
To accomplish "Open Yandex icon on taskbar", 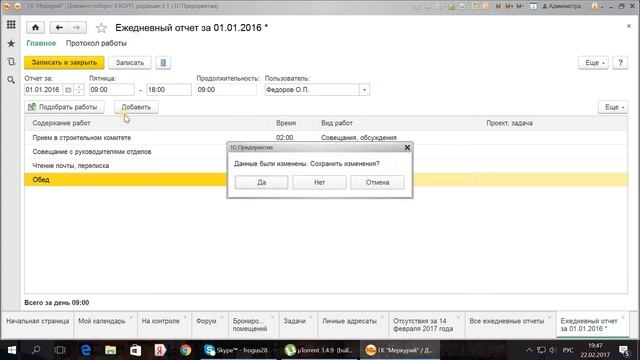I will tap(160, 350).
